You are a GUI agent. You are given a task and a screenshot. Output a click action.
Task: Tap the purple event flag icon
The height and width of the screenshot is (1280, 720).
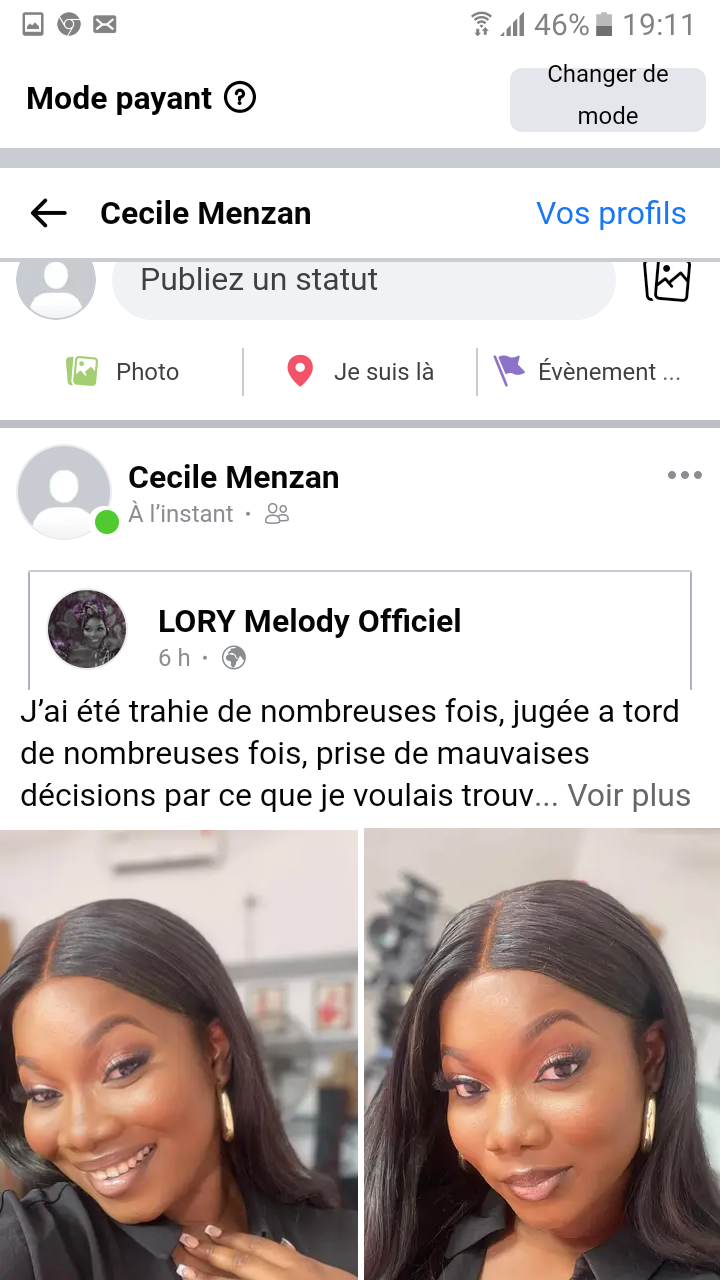(509, 371)
